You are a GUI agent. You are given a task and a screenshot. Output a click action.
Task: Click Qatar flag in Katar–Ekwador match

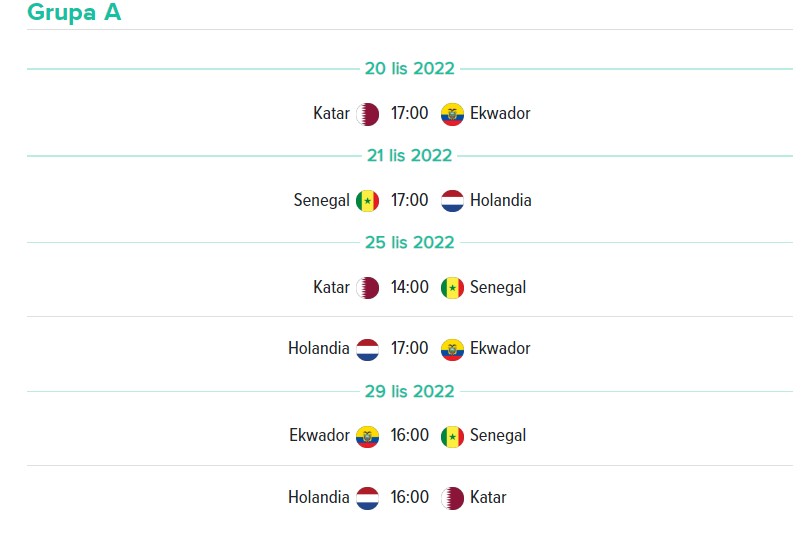367,114
